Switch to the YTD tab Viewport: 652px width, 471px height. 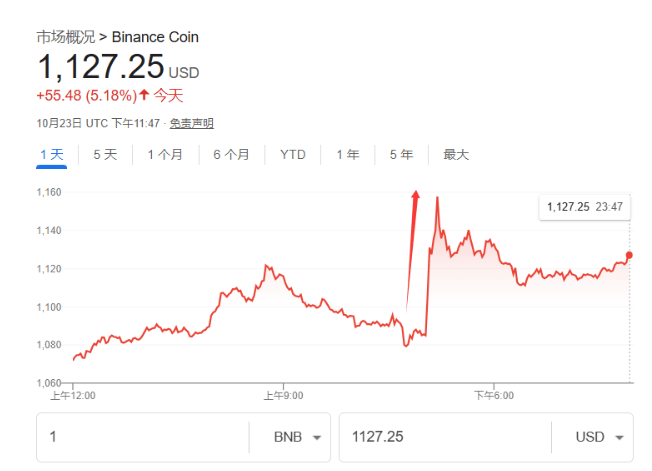tap(293, 154)
